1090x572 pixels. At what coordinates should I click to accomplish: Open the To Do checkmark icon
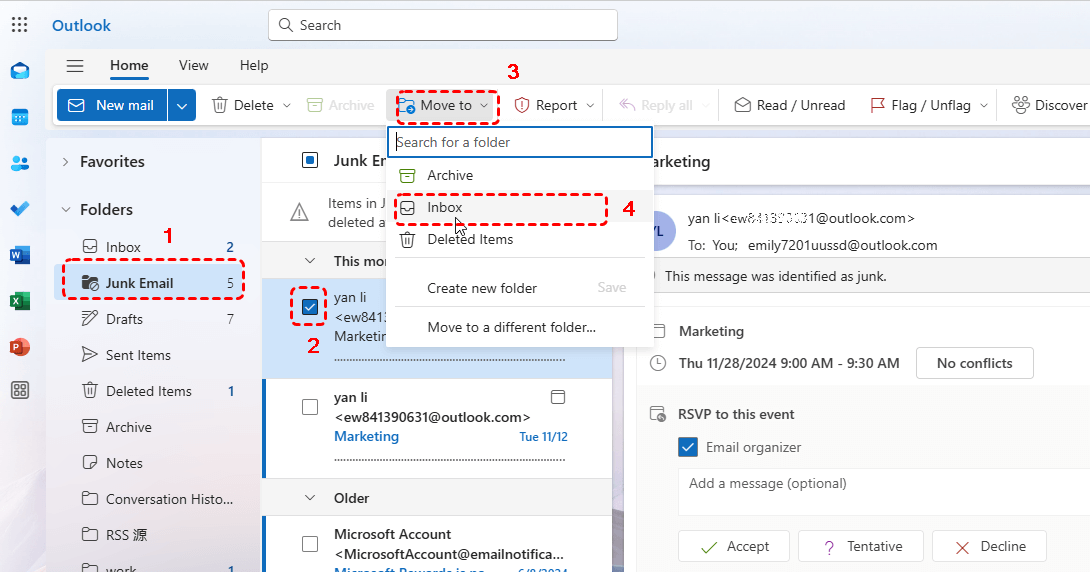[x=19, y=209]
